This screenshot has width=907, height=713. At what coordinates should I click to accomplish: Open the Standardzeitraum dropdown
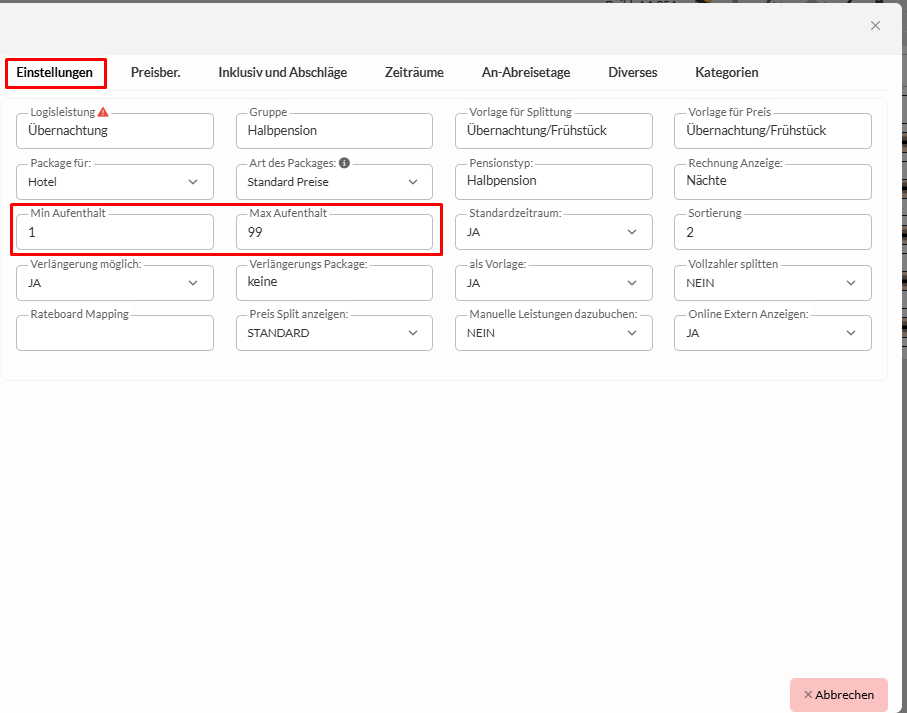[553, 232]
